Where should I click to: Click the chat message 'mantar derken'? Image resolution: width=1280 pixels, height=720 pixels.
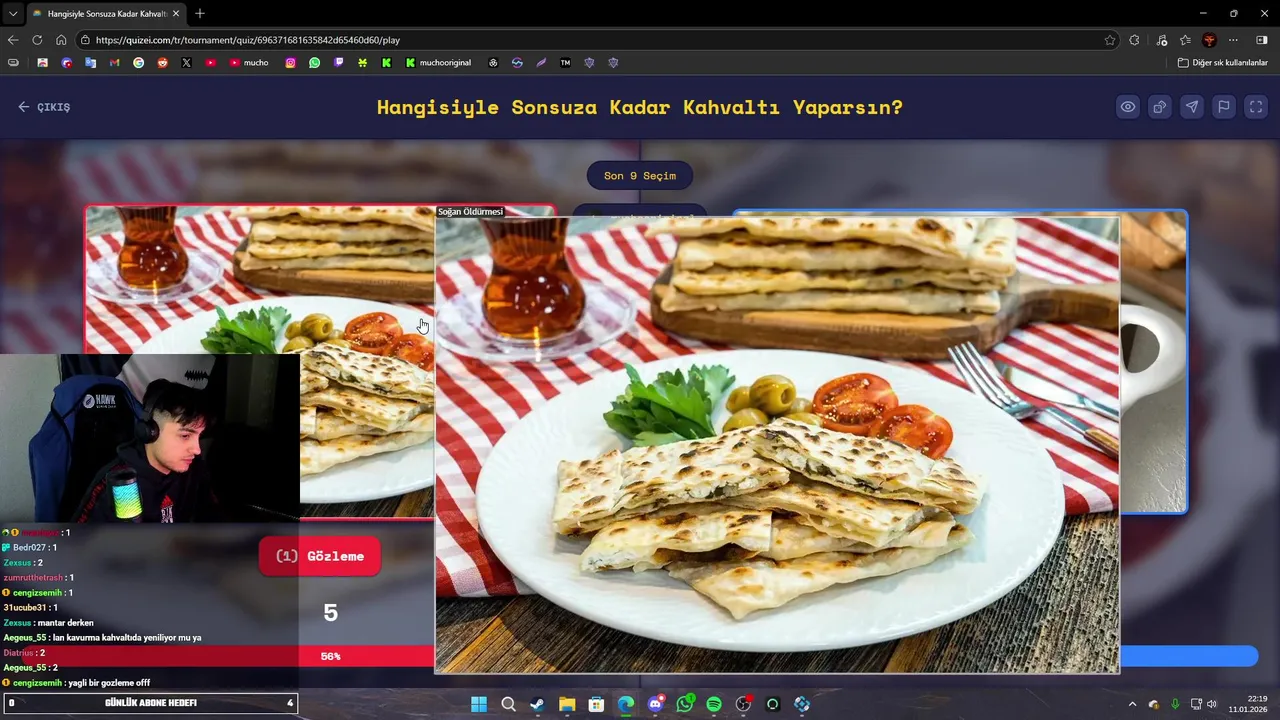pyautogui.click(x=65, y=623)
